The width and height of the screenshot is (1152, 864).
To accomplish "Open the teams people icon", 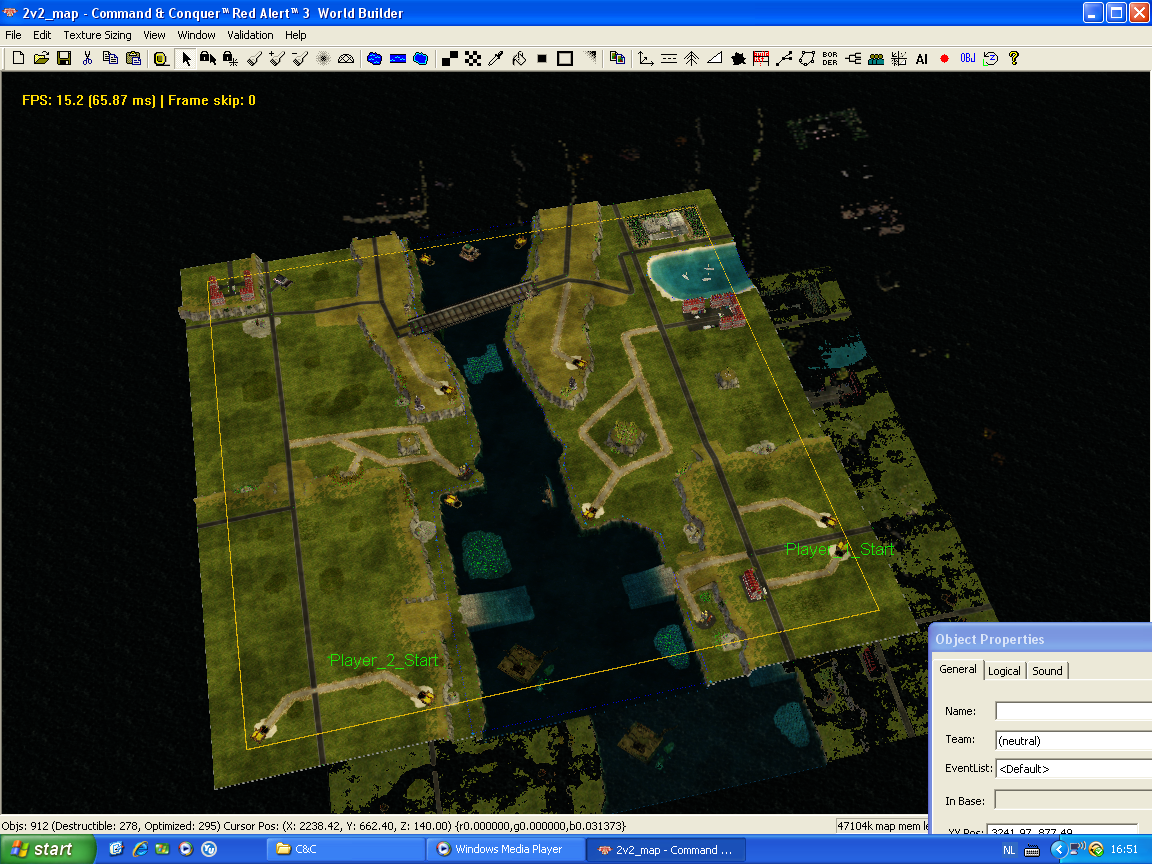I will [876, 58].
